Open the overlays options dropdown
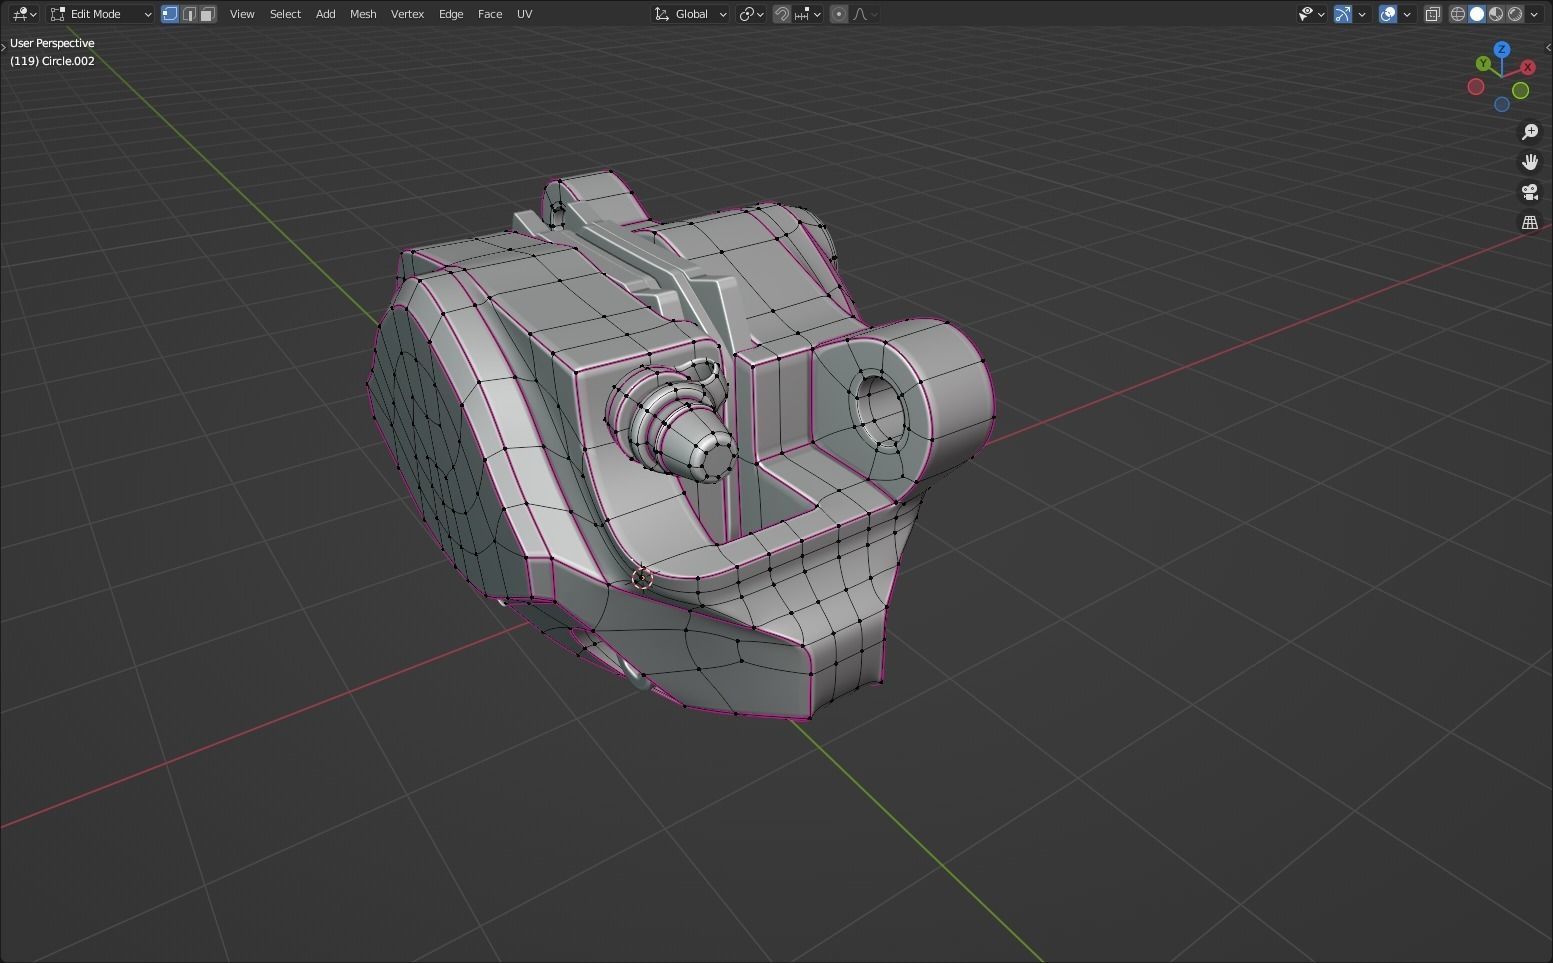The height and width of the screenshot is (963, 1553). tap(1407, 14)
